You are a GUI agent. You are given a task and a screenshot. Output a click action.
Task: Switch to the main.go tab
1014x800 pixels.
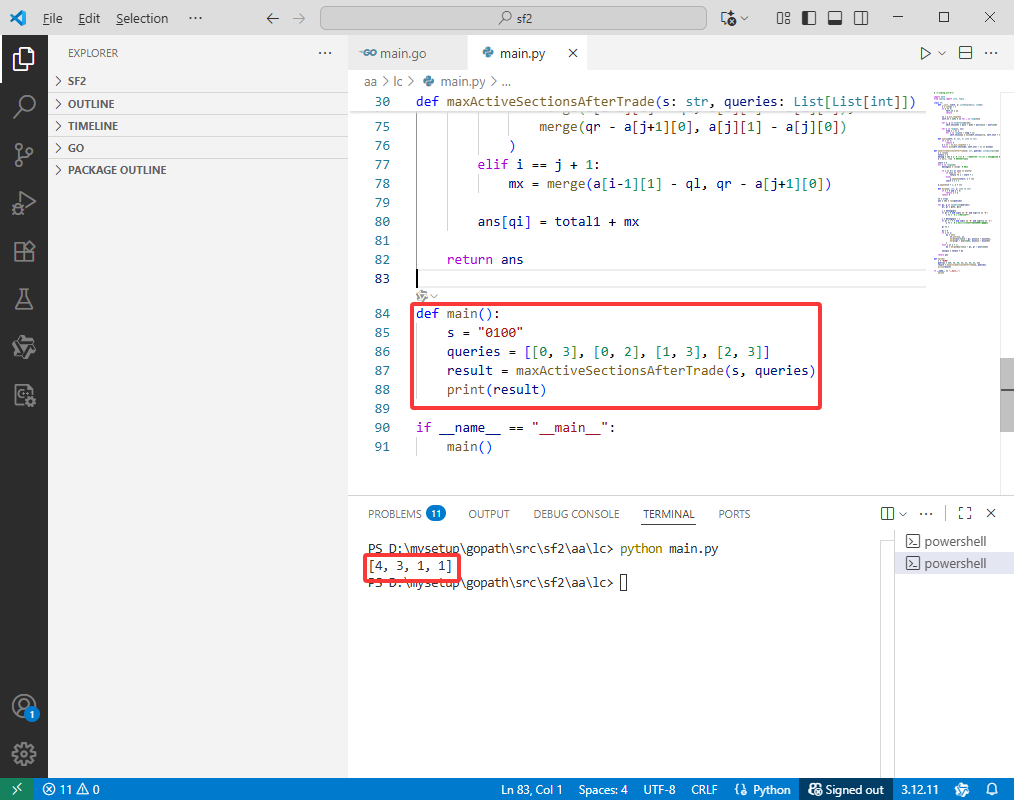[x=407, y=53]
